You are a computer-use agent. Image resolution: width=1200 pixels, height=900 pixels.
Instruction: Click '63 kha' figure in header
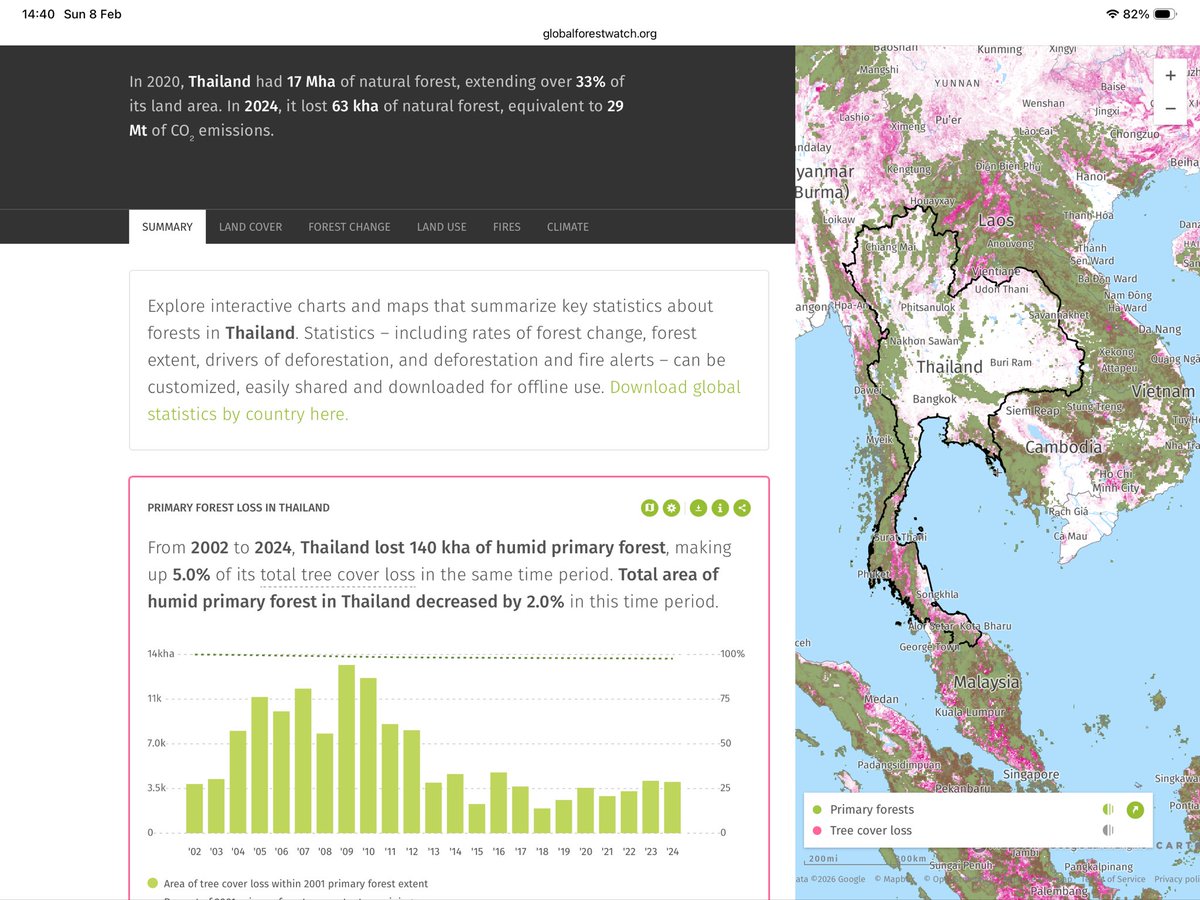point(353,106)
